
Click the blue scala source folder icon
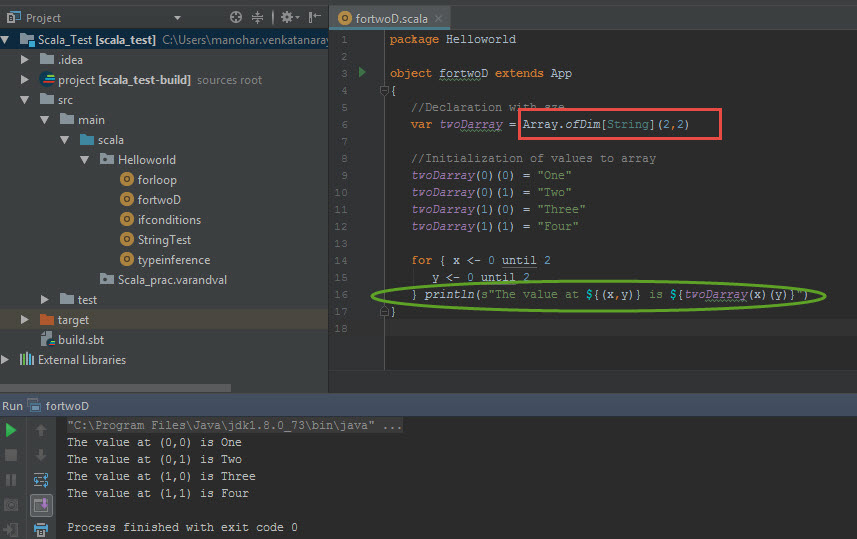pyautogui.click(x=87, y=139)
